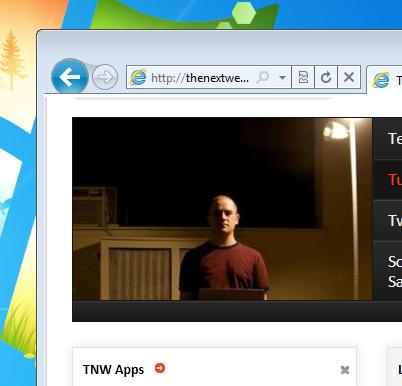402x386 pixels.
Task: Open the featured photo of man in red shirt
Action: click(x=222, y=209)
